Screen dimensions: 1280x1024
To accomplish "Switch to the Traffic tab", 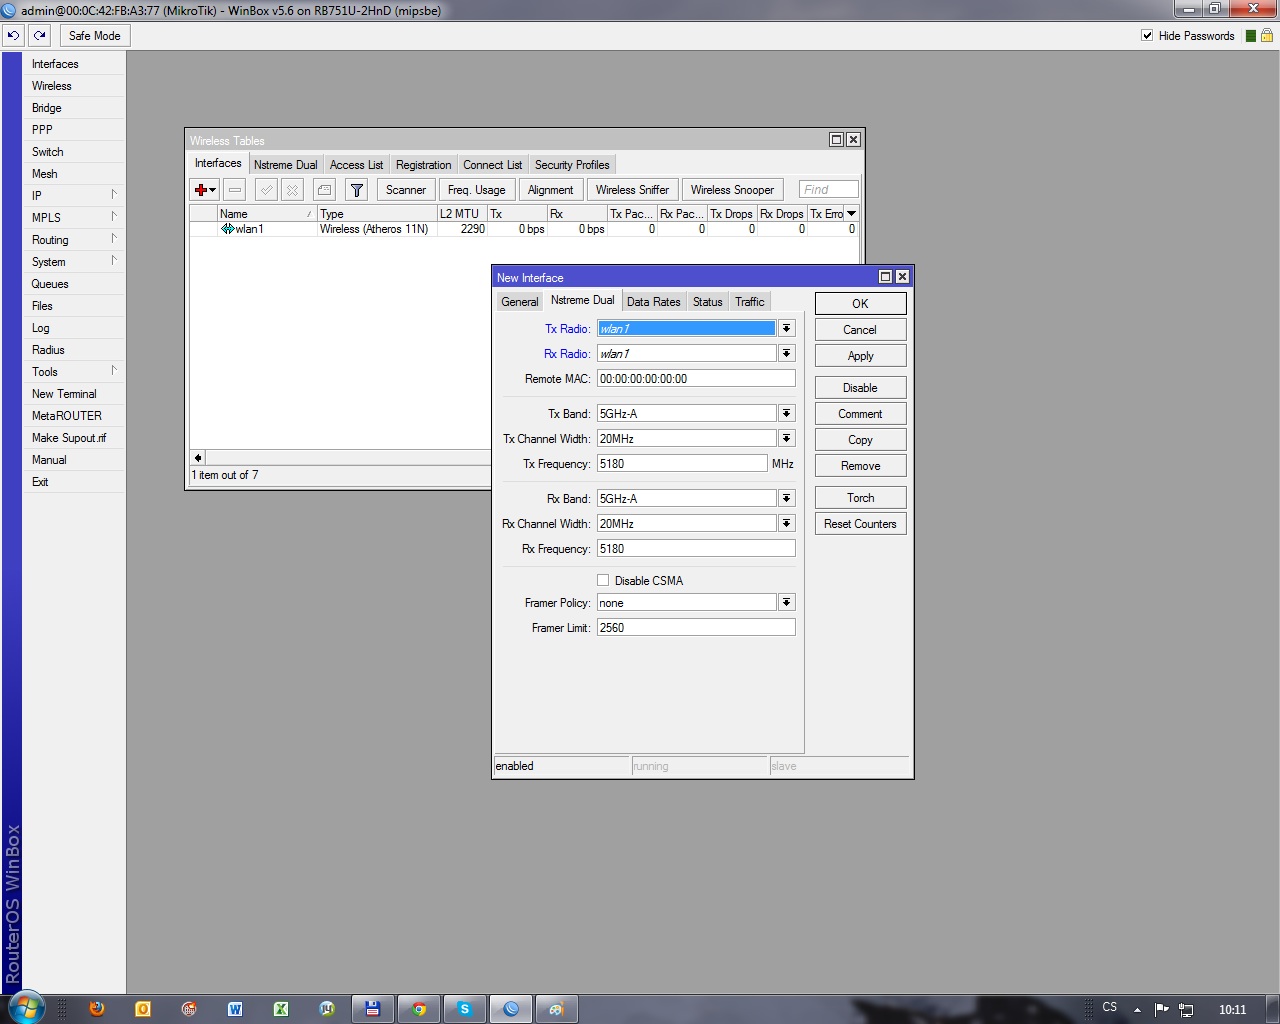I will click(749, 302).
